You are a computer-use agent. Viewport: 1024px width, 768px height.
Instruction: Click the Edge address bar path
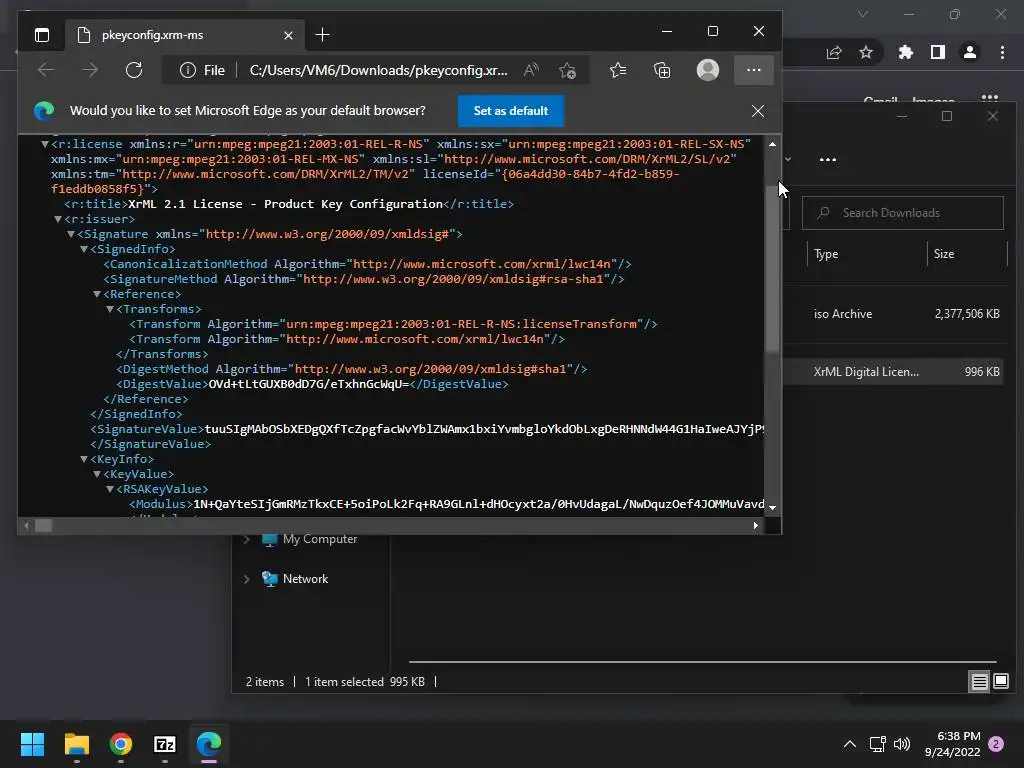[378, 70]
